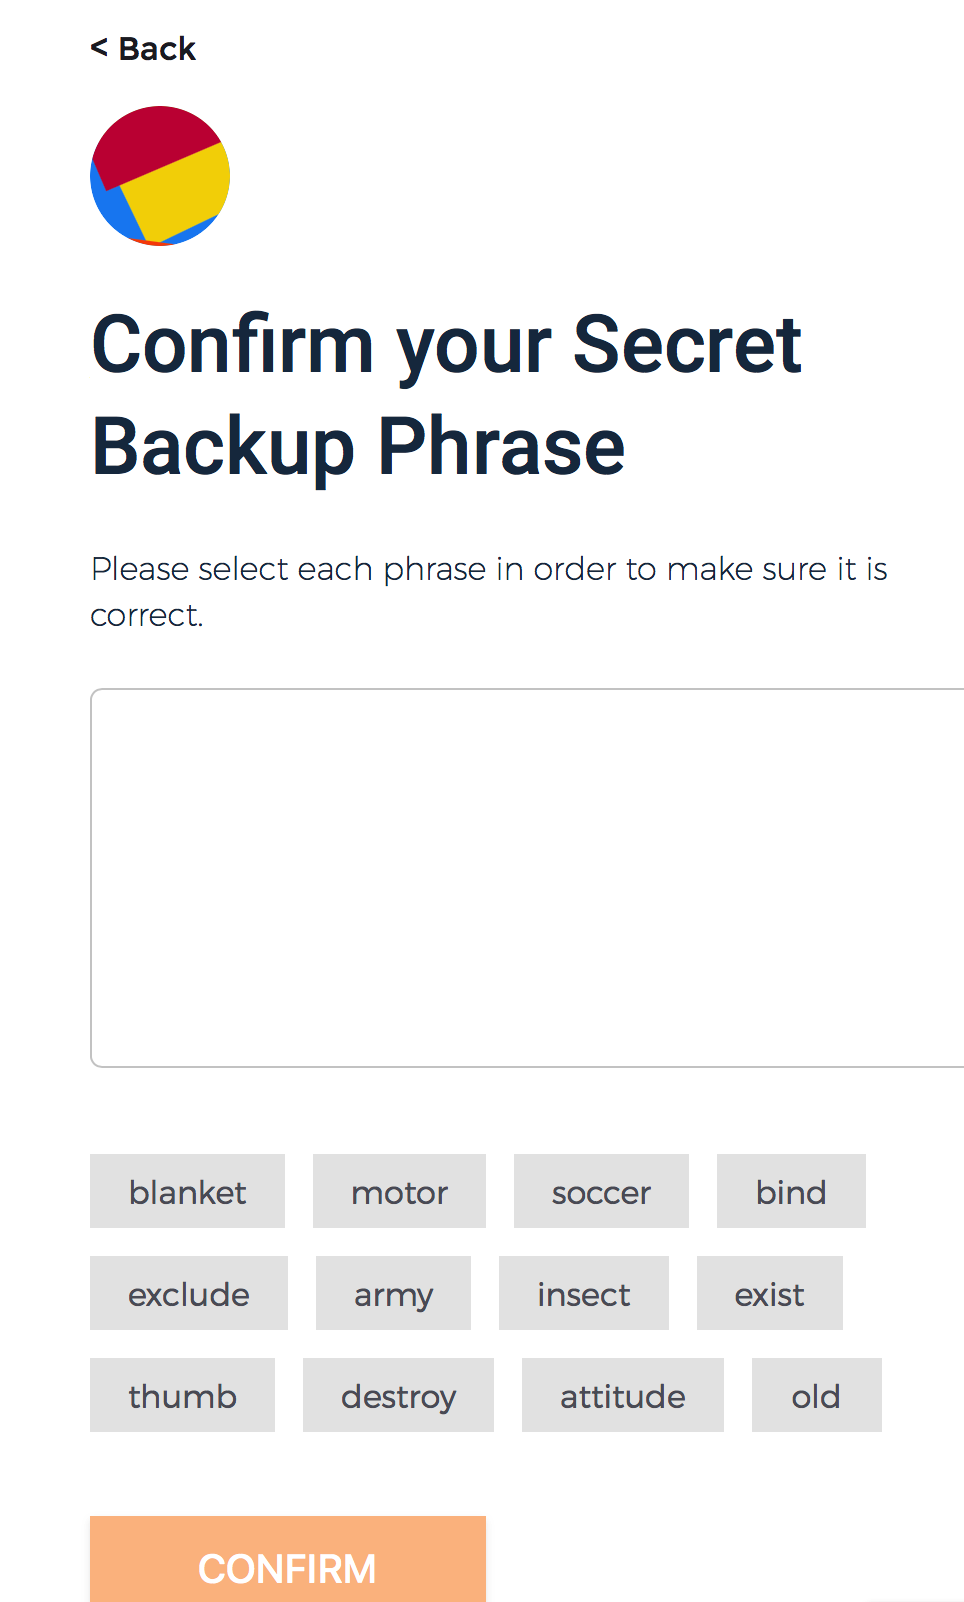Go back using the Back link
This screenshot has height=1602, width=964.
[143, 48]
